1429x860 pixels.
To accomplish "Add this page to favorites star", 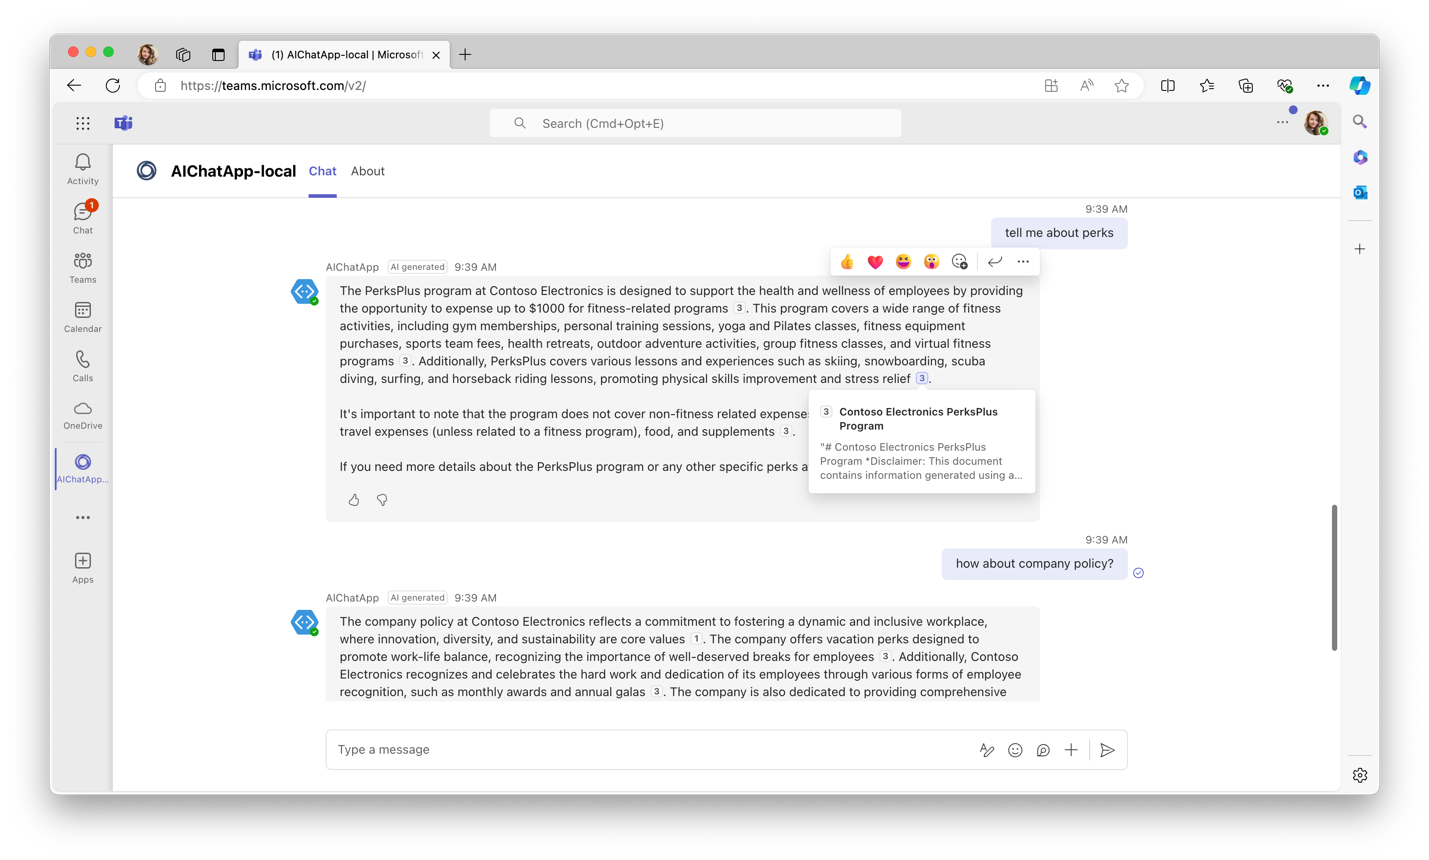I will click(1122, 86).
